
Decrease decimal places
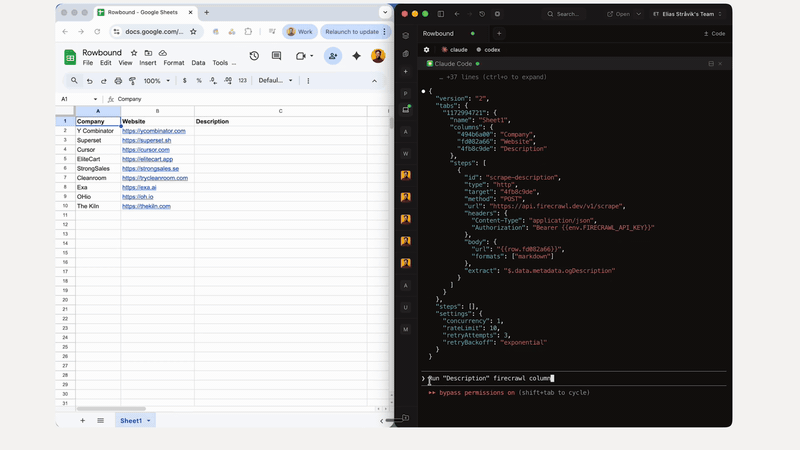pos(213,81)
